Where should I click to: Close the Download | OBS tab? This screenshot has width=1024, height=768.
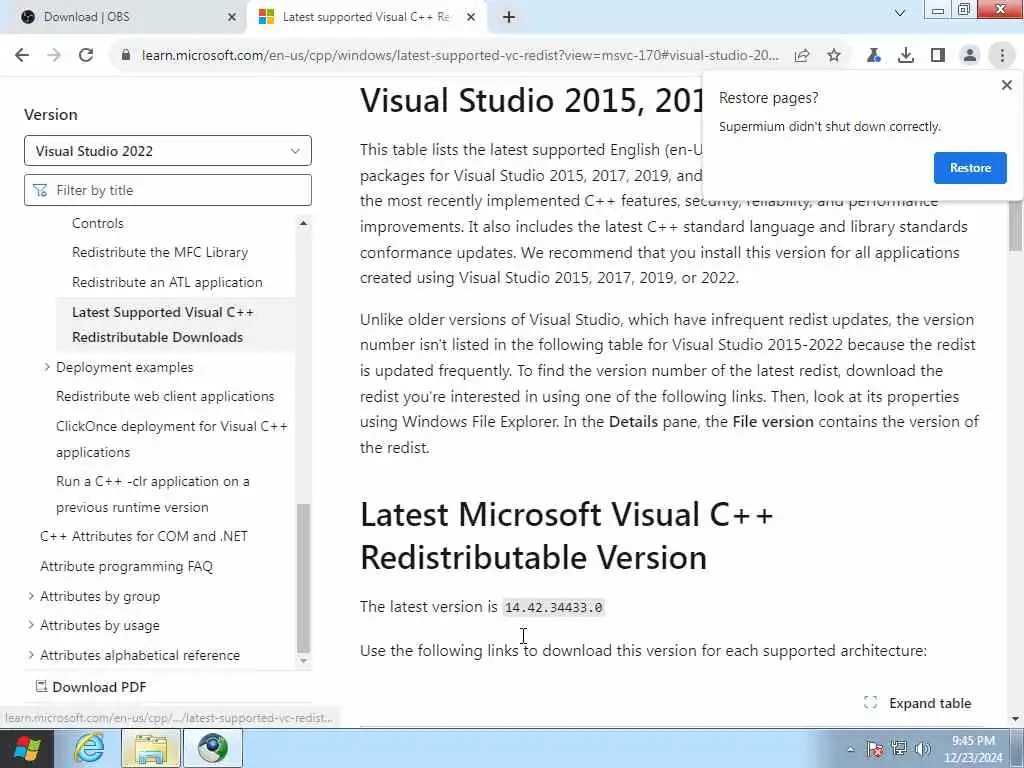tap(232, 18)
